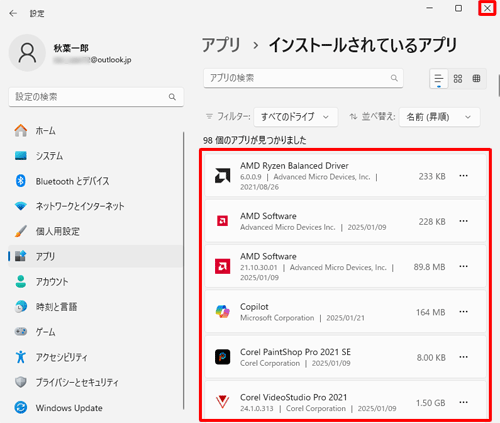Screen dimensions: 500x423
Task: Click the インストールされているアプリ heading
Action: point(363,45)
